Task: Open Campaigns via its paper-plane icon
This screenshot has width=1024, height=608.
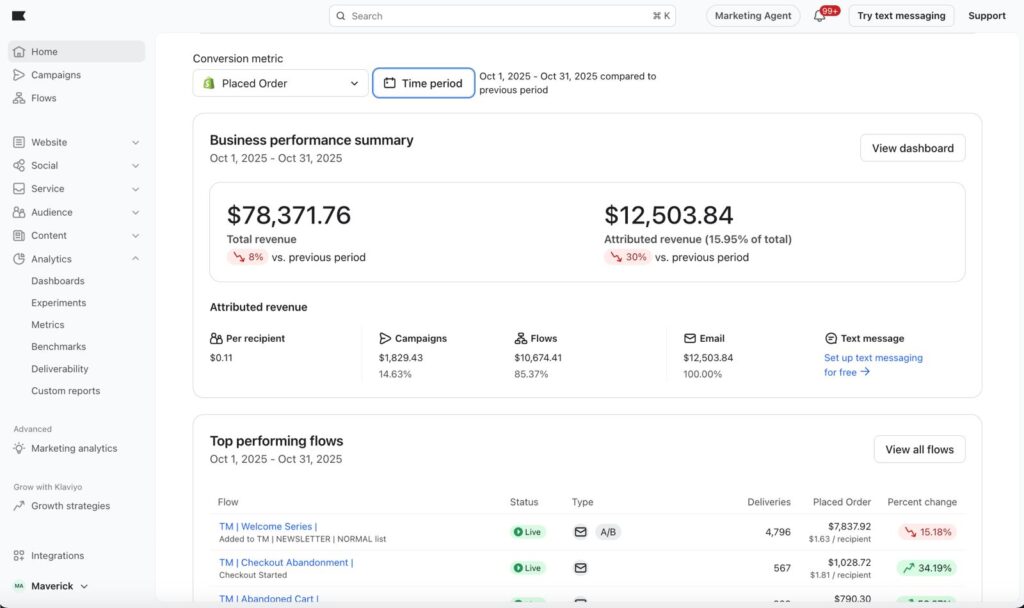Action: pyautogui.click(x=19, y=75)
